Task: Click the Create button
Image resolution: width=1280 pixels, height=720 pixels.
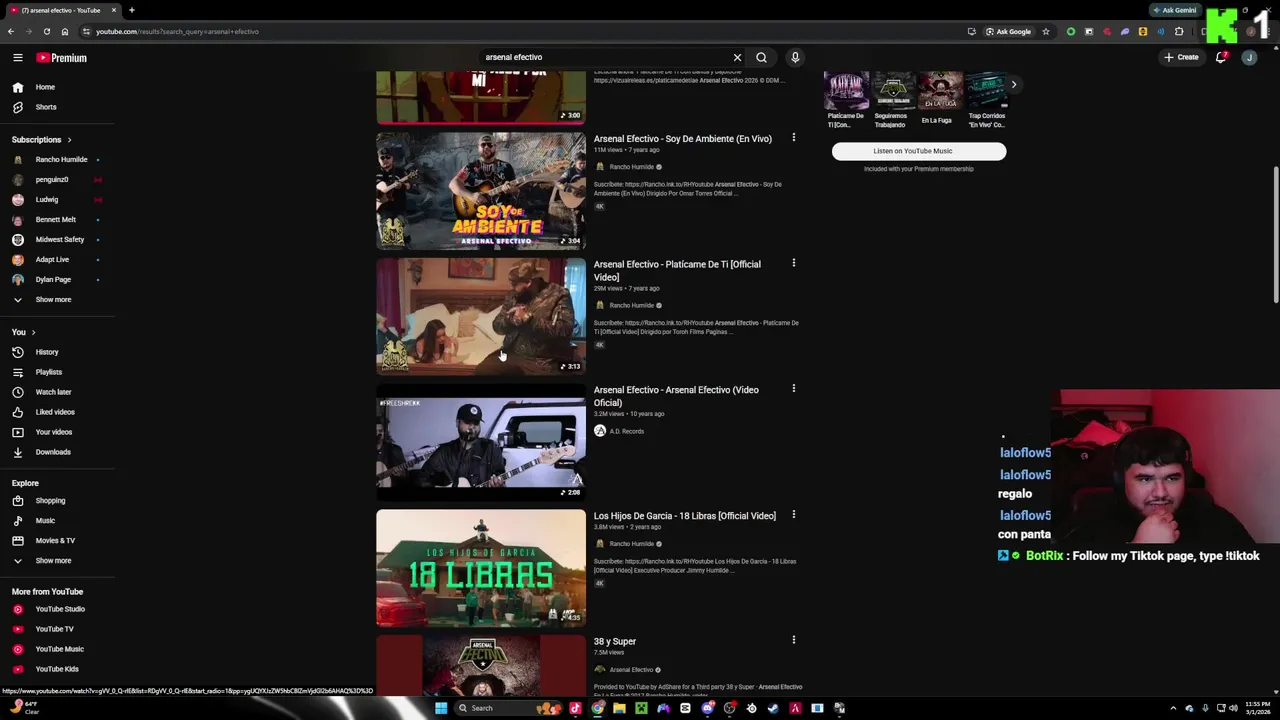Action: click(x=1181, y=57)
